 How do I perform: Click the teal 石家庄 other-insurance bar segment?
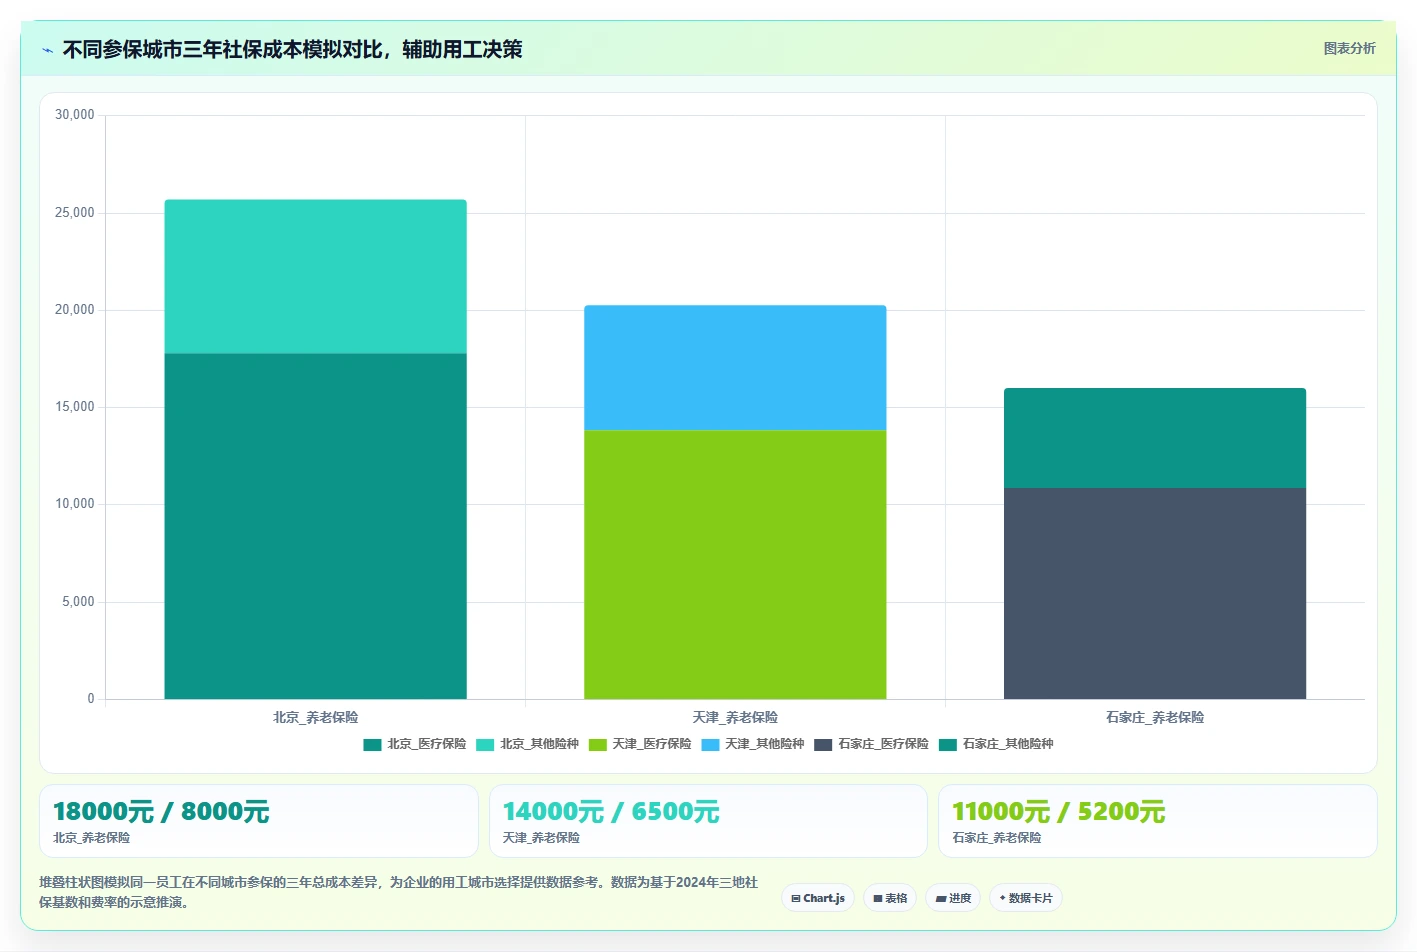coord(1155,438)
